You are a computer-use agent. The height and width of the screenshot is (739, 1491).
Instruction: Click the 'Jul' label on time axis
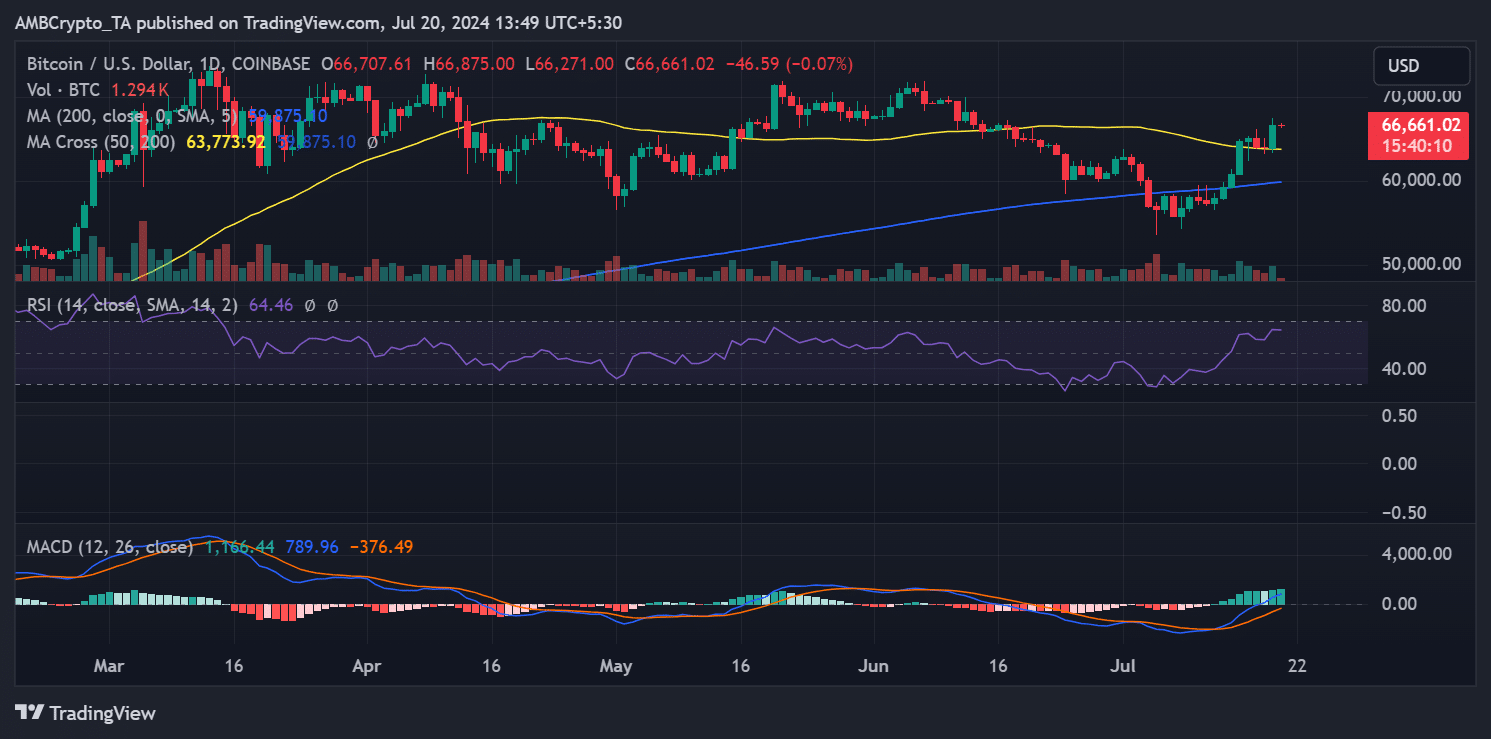coord(1122,664)
